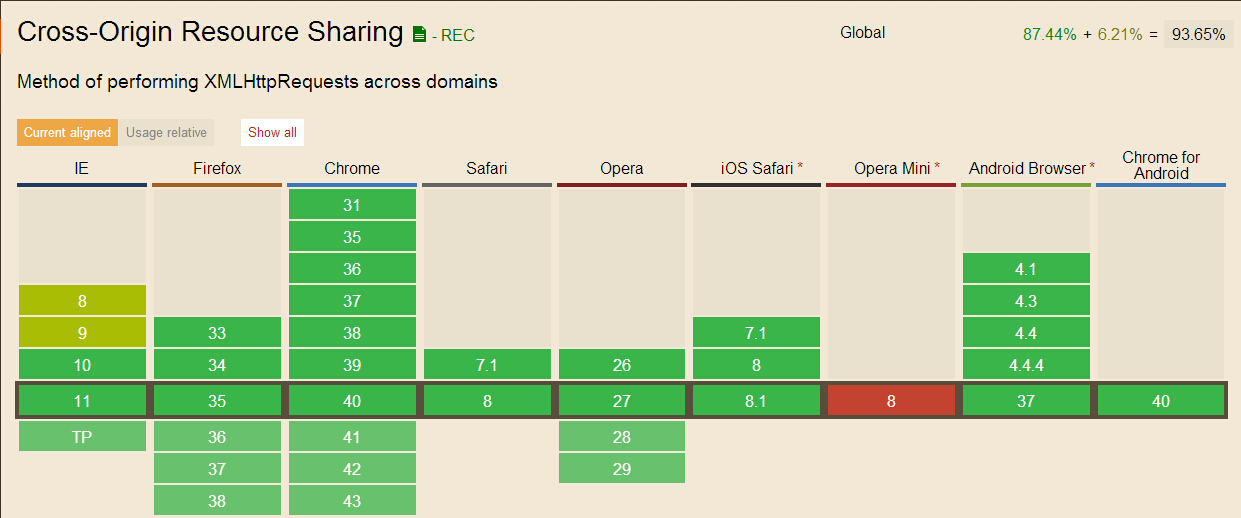Select the IE TP version cell
This screenshot has width=1241, height=518.
pyautogui.click(x=82, y=437)
